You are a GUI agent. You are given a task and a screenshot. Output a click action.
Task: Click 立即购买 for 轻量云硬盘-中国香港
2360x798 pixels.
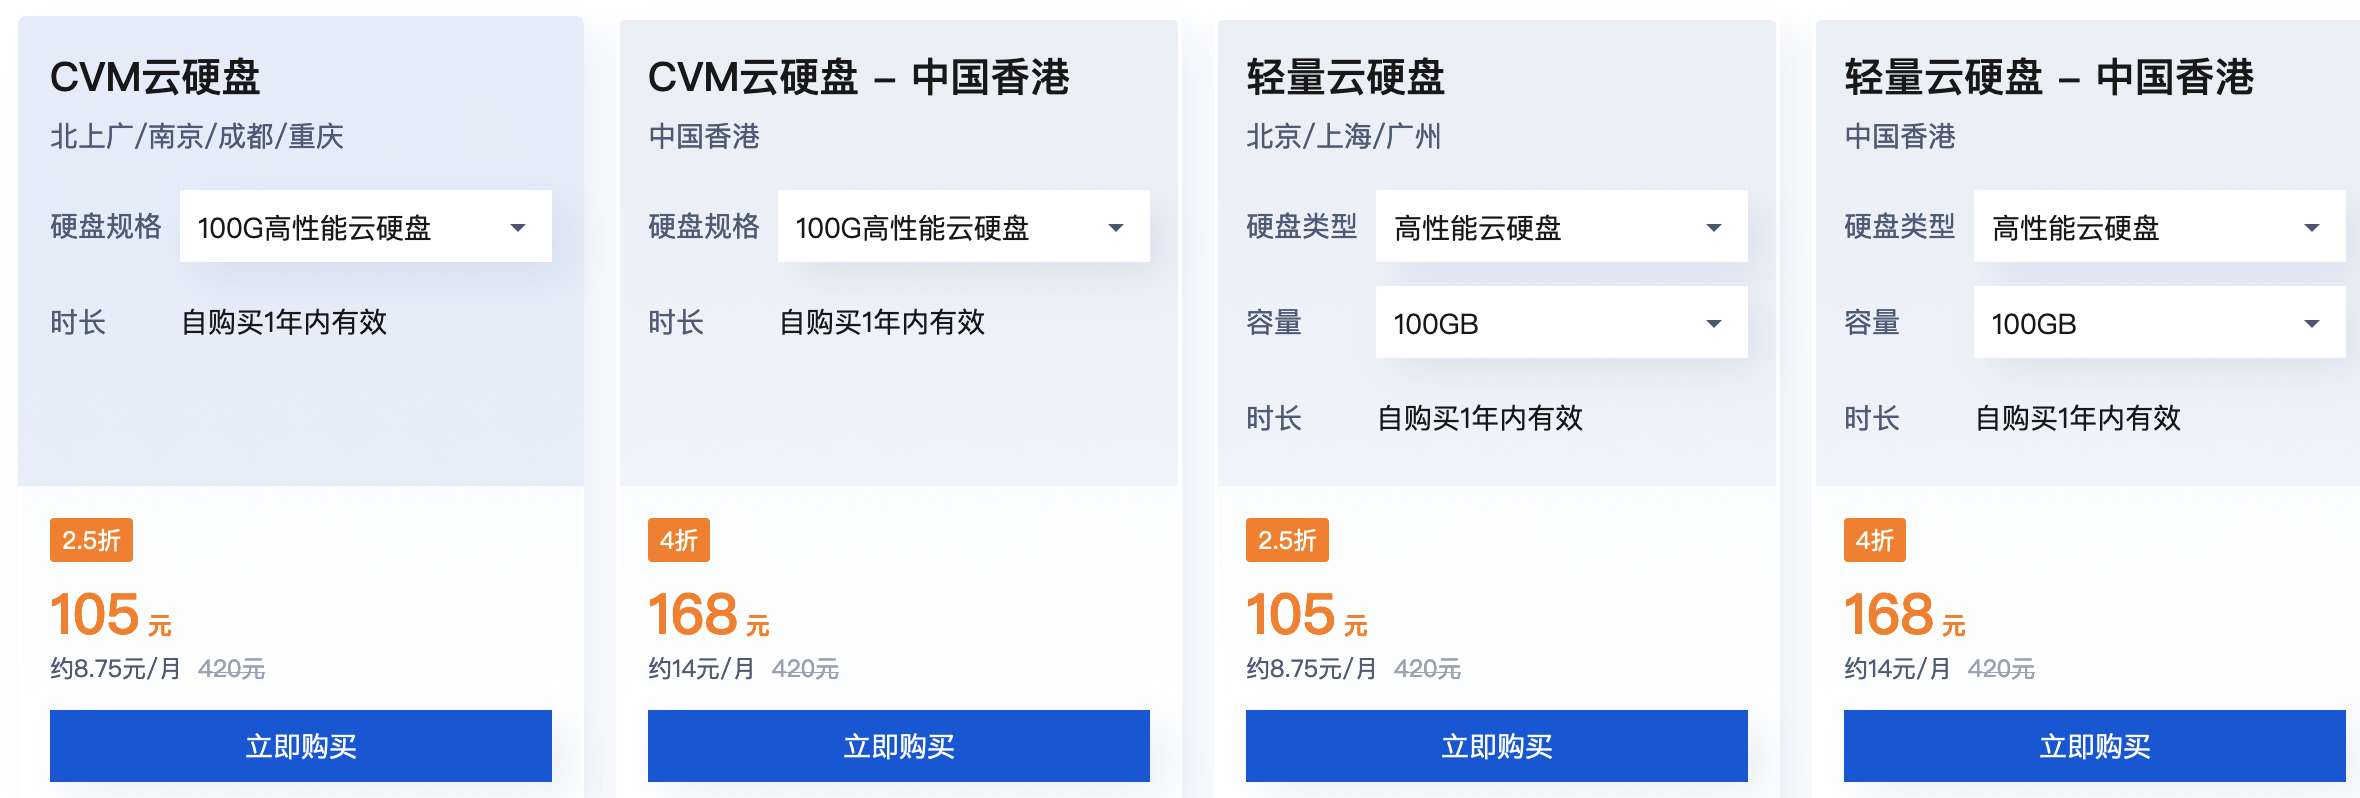[x=2093, y=745]
